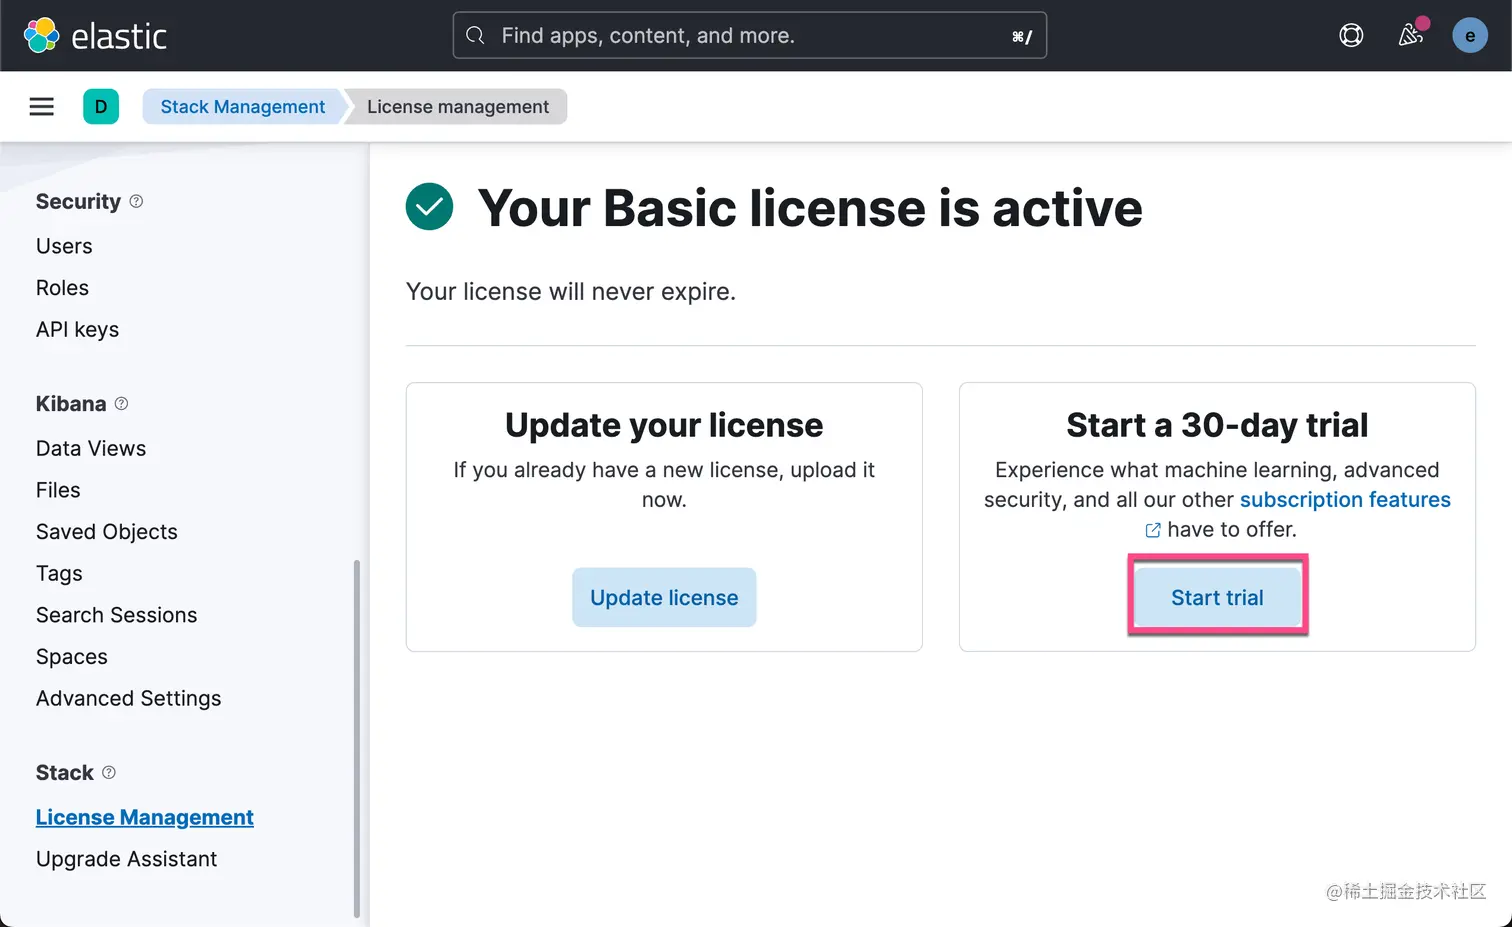Click the Update license button
Image resolution: width=1512 pixels, height=927 pixels.
point(664,598)
